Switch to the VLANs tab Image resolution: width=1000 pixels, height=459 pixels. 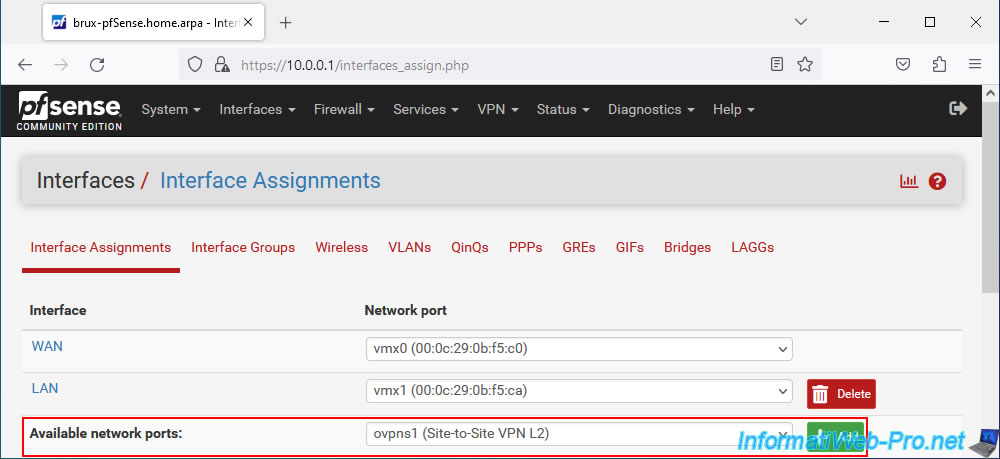tap(409, 247)
